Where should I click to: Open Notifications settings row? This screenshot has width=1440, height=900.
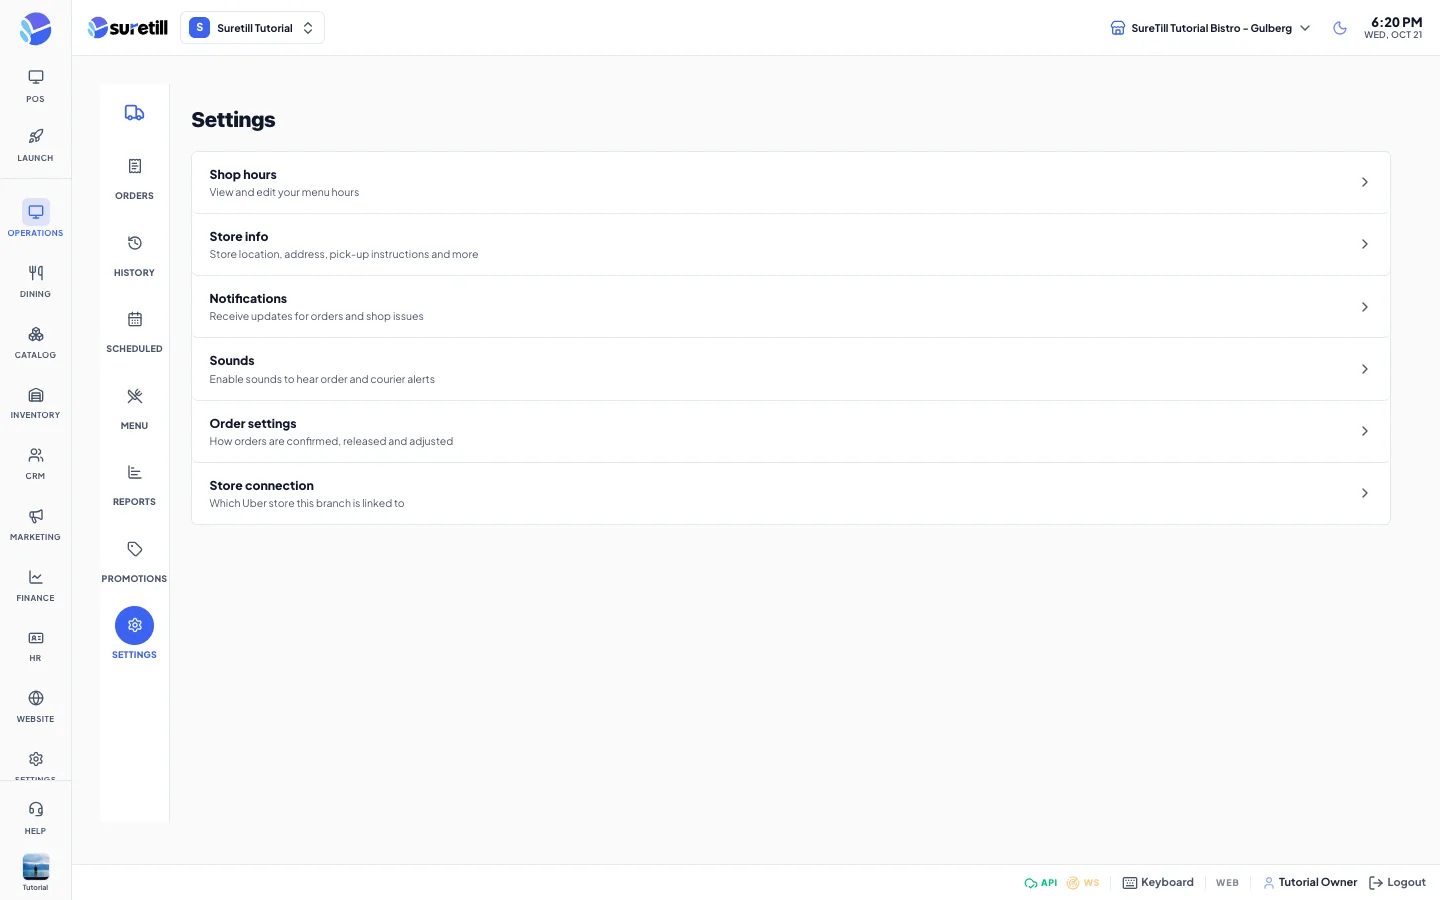click(x=790, y=307)
